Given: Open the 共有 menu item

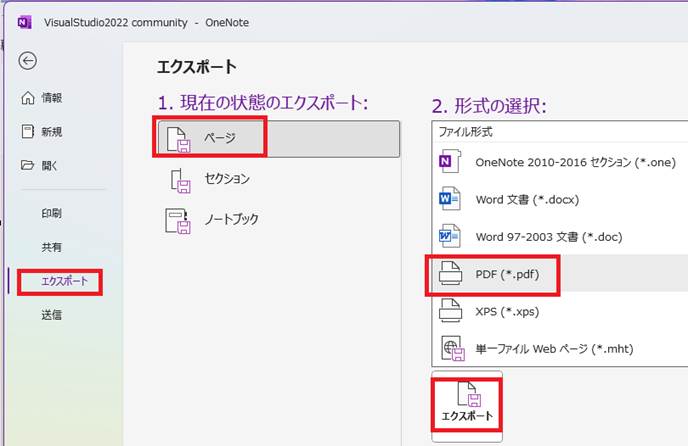Looking at the screenshot, I should (52, 247).
